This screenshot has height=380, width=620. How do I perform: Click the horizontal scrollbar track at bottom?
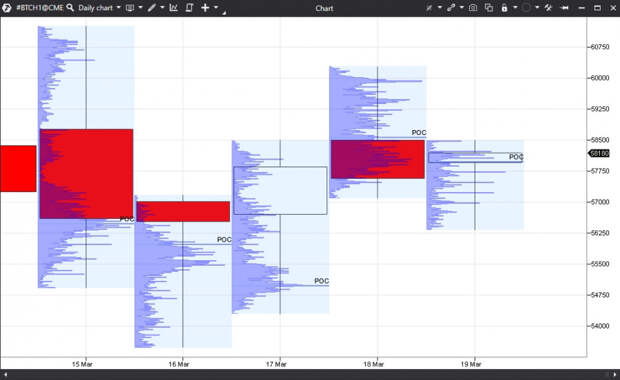click(x=310, y=374)
